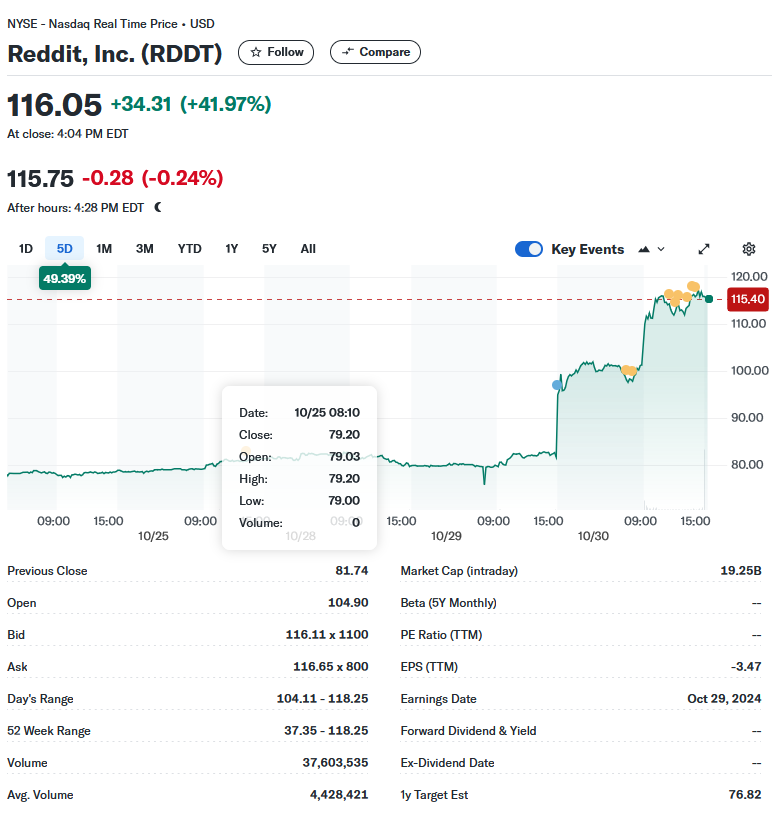Select the 5D chart range
Viewport: 784px width, 819px height.
click(x=64, y=249)
